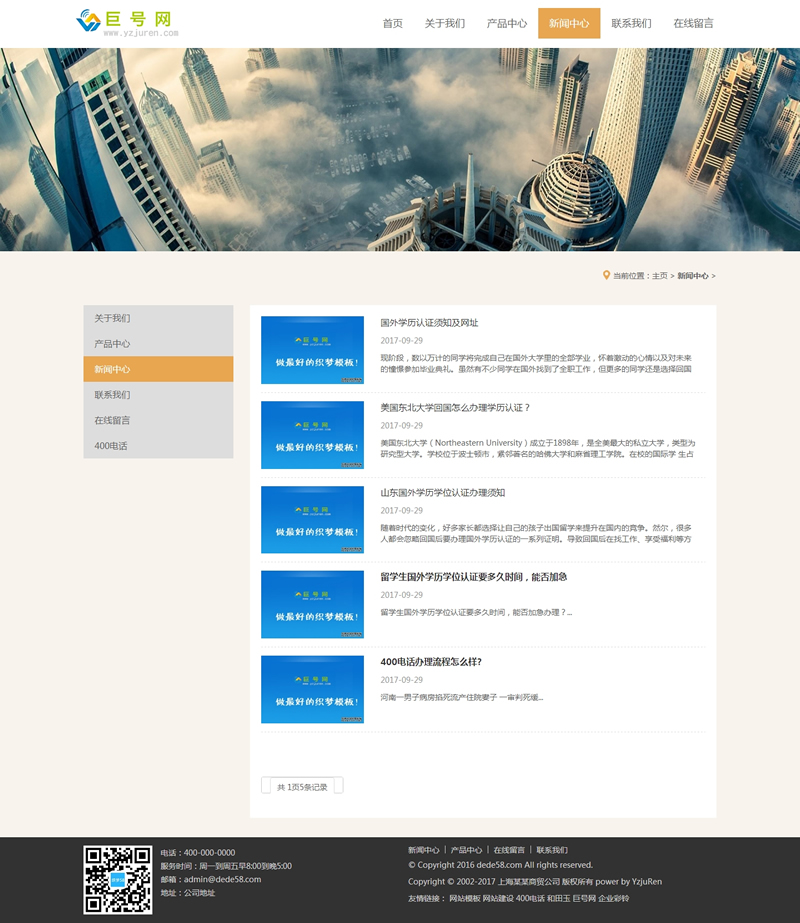
Task: Open article 国外学历认证须知及网址
Action: 429,323
